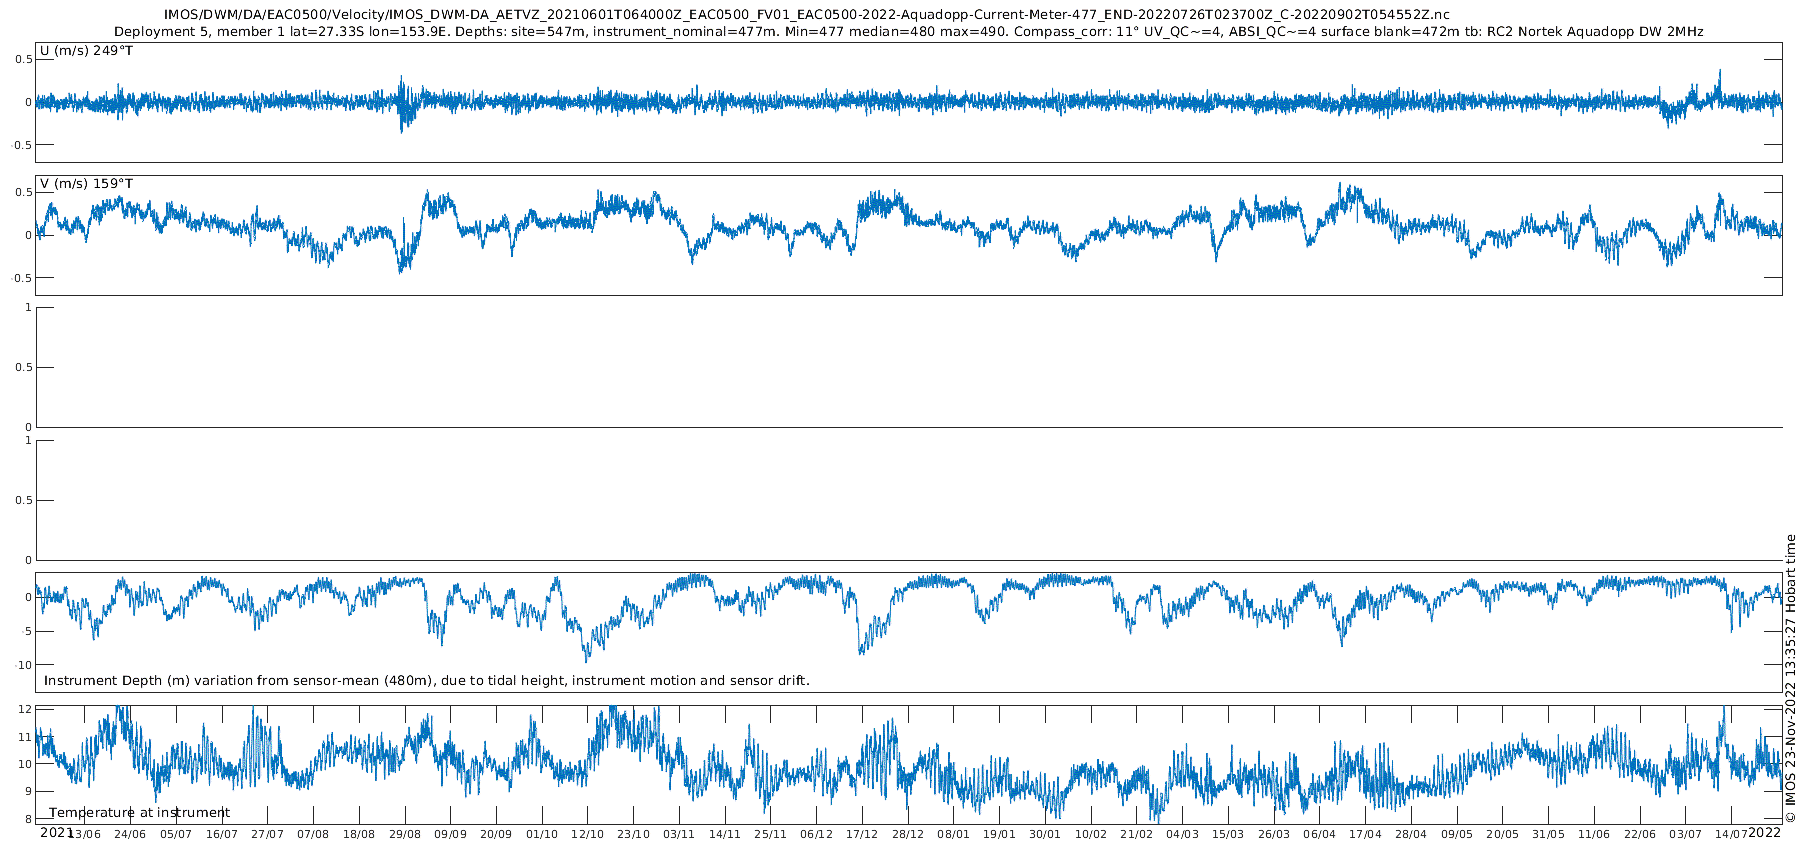Click the 'Temperature at instrument' label
The height and width of the screenshot is (850, 1800).
pos(140,813)
